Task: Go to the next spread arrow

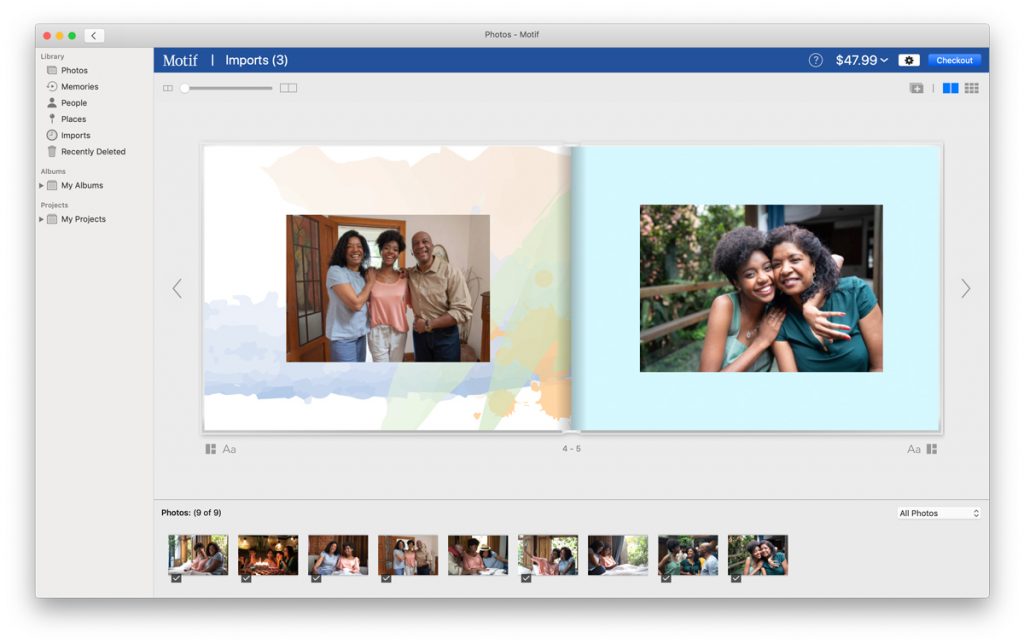Action: point(965,288)
